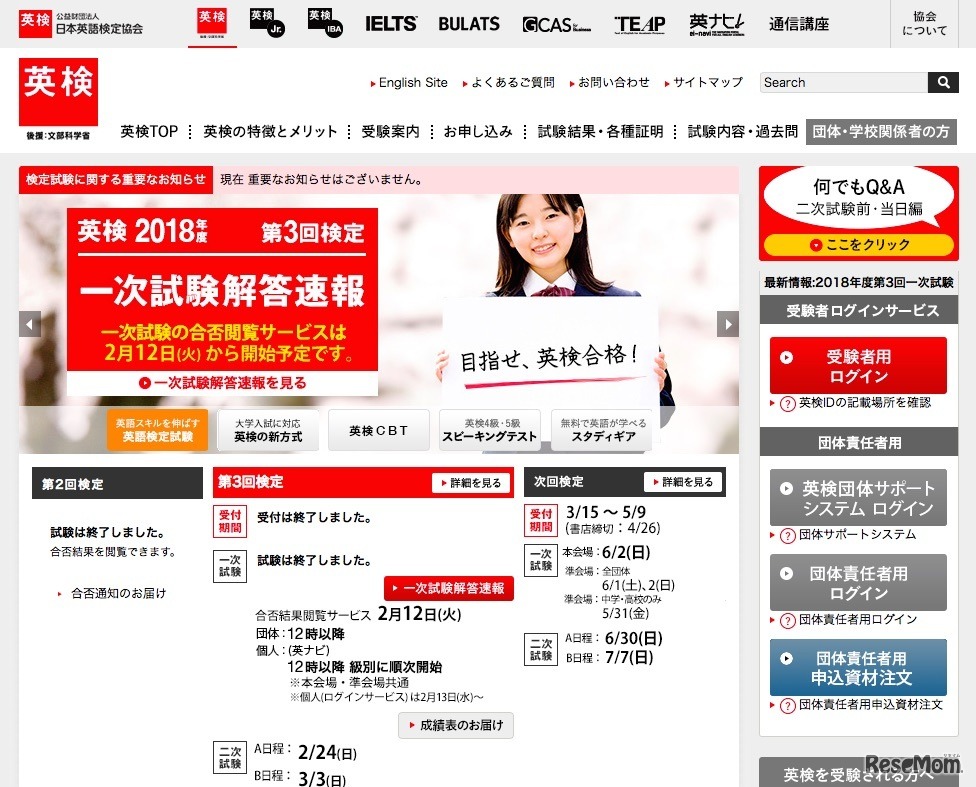Click the 第2回検定 section header

coord(118,484)
